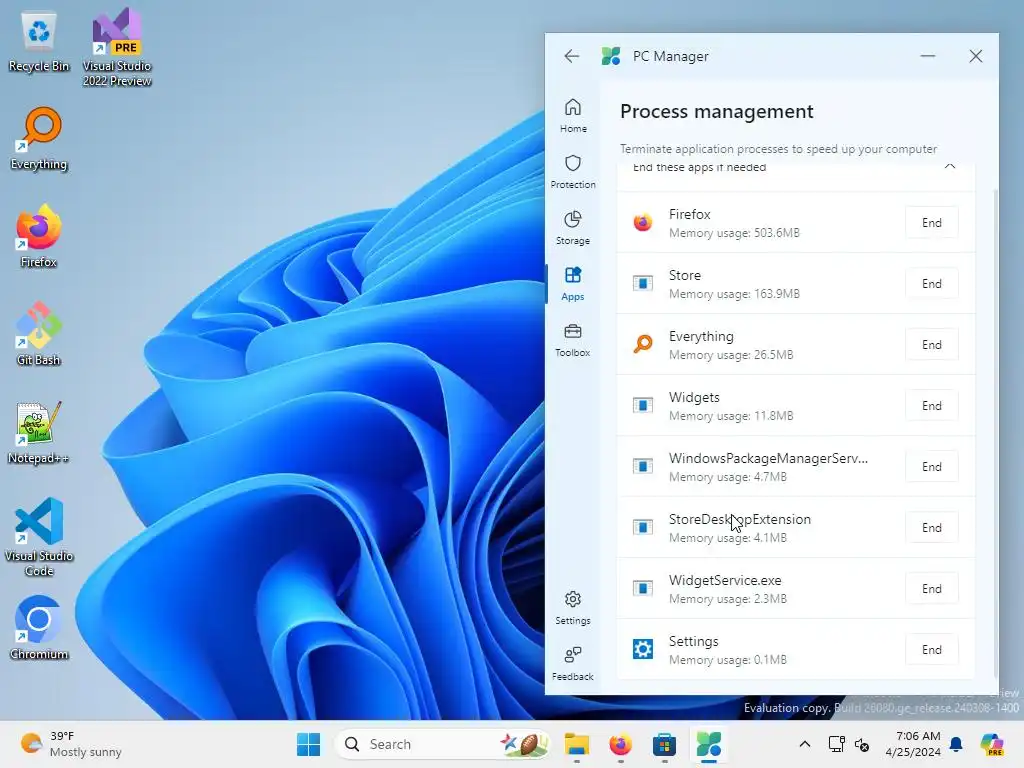Show hidden system tray icons
Screen dimensions: 1024x768
(805, 744)
